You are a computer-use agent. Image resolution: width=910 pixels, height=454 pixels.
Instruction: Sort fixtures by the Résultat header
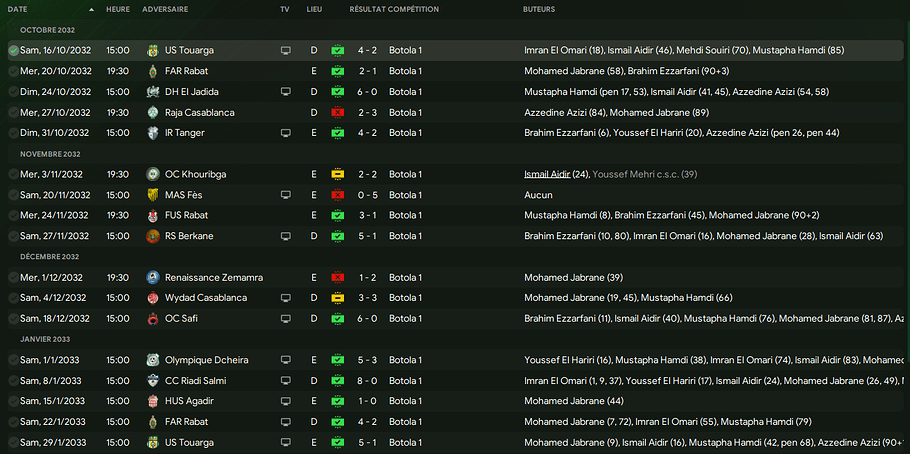366,9
